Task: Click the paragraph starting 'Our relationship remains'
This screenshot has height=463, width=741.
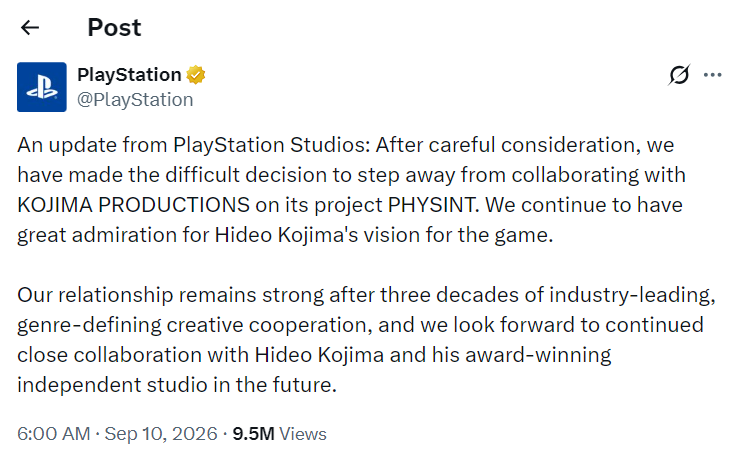Action: tap(367, 340)
